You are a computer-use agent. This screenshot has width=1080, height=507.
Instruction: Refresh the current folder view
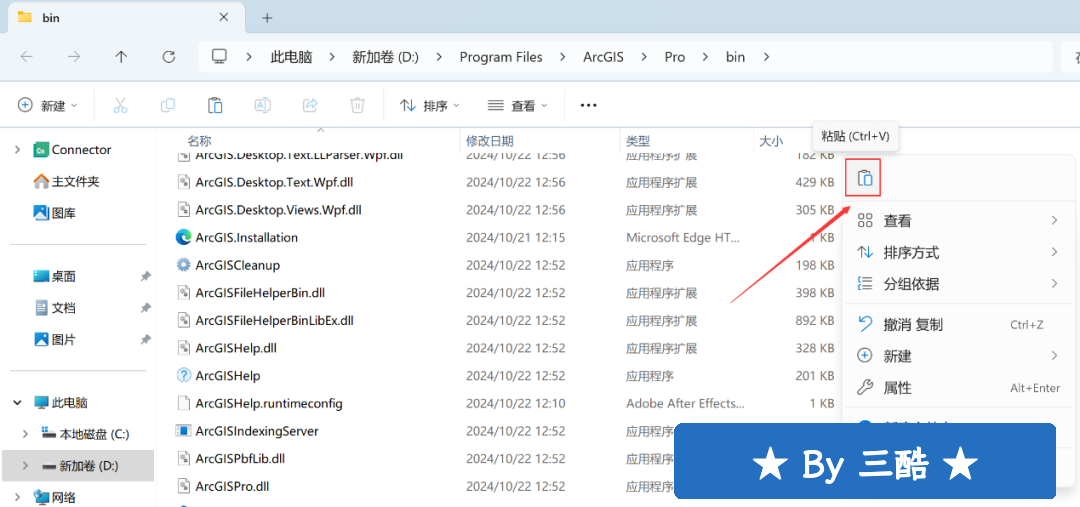tap(168, 57)
